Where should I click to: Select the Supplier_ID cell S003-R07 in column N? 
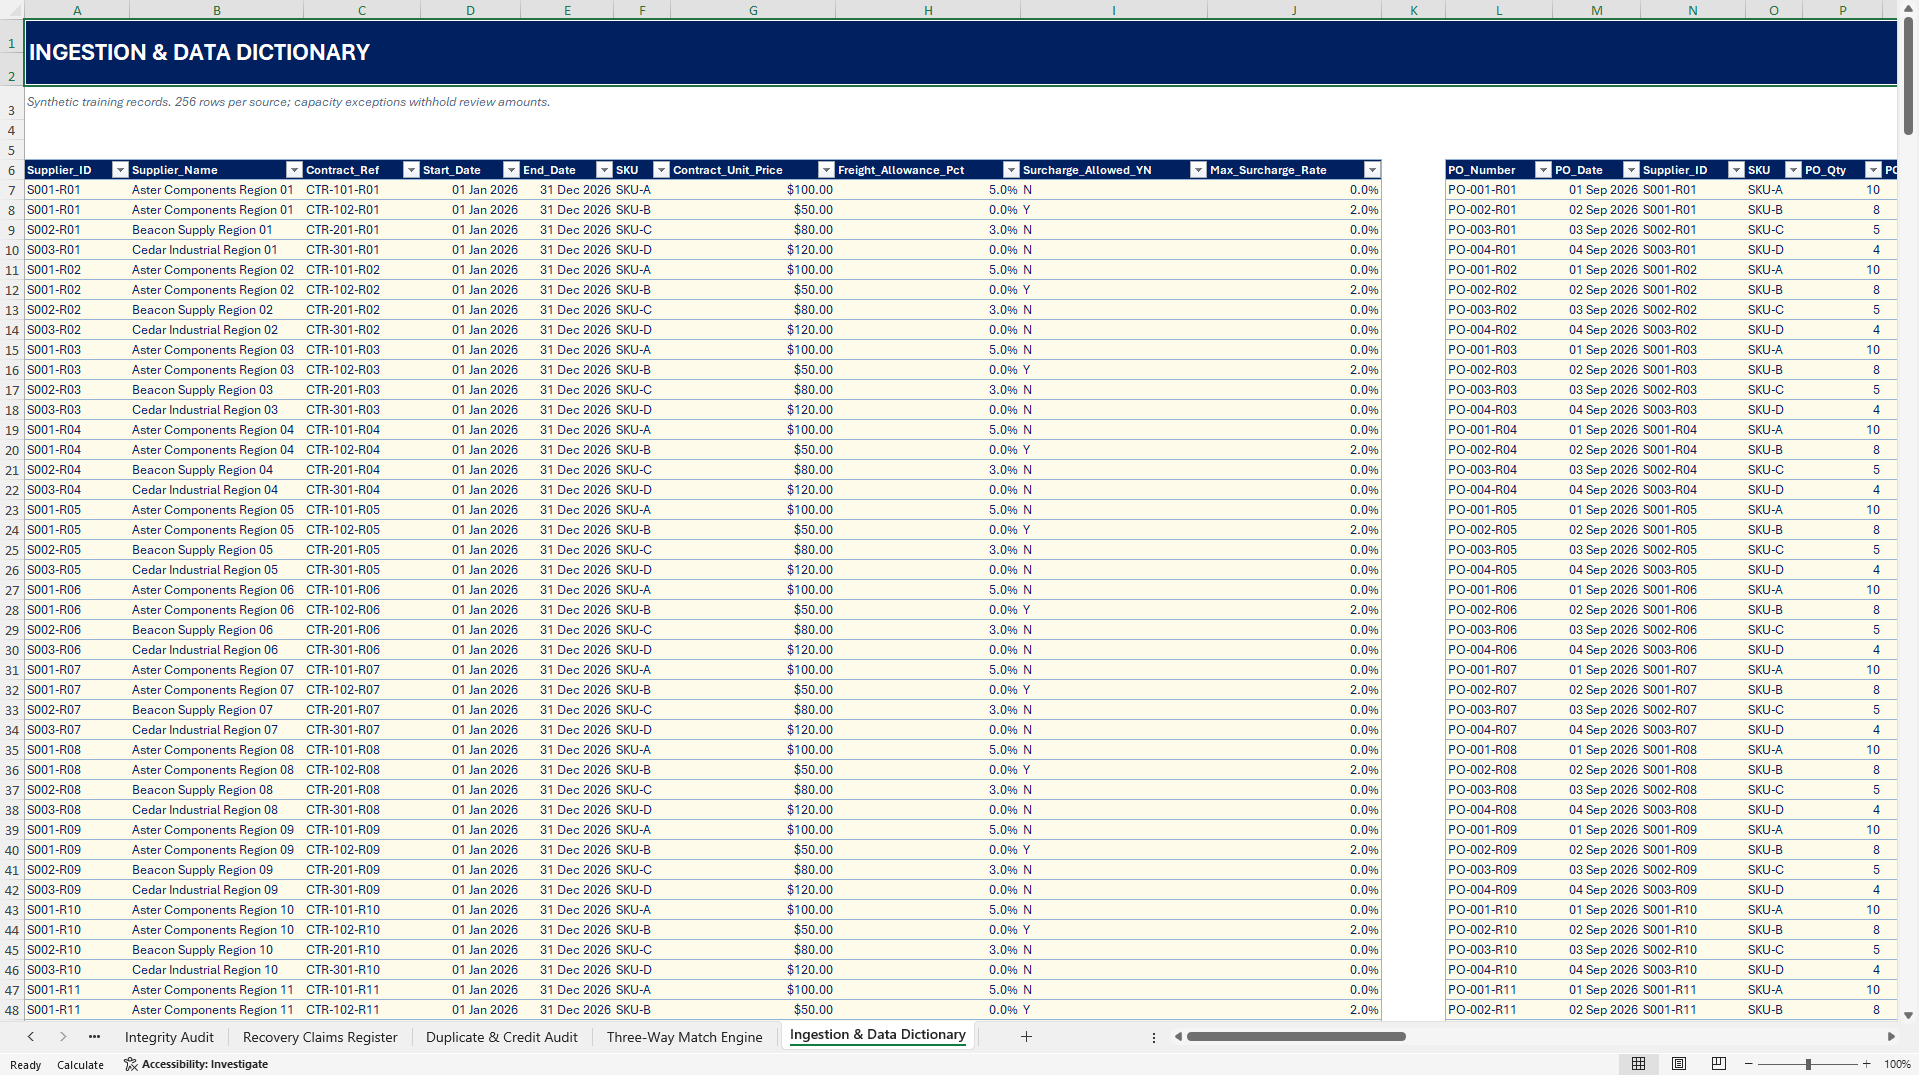(1692, 730)
